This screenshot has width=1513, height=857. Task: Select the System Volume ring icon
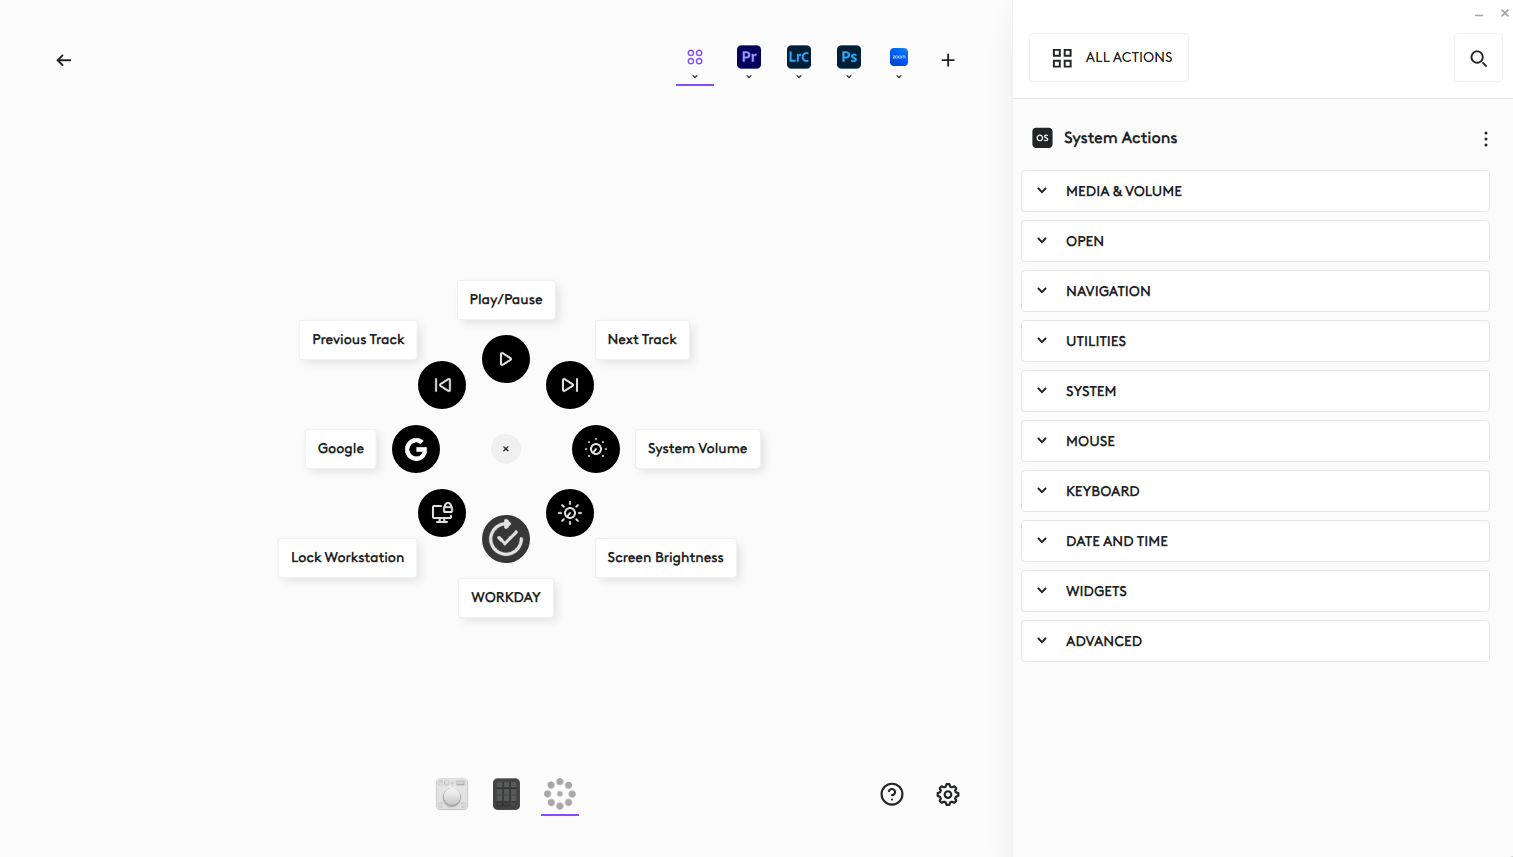(x=596, y=449)
